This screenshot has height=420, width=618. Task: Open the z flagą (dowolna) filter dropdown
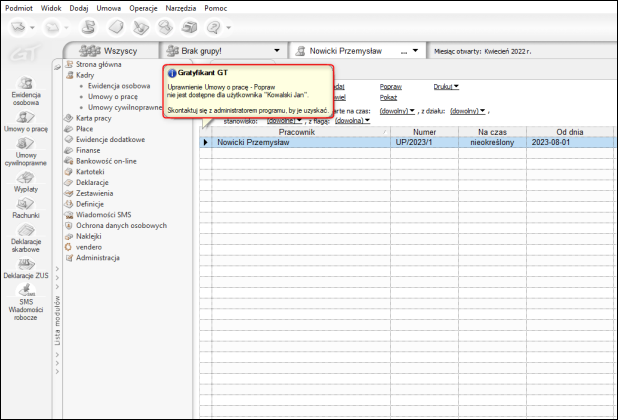point(352,121)
